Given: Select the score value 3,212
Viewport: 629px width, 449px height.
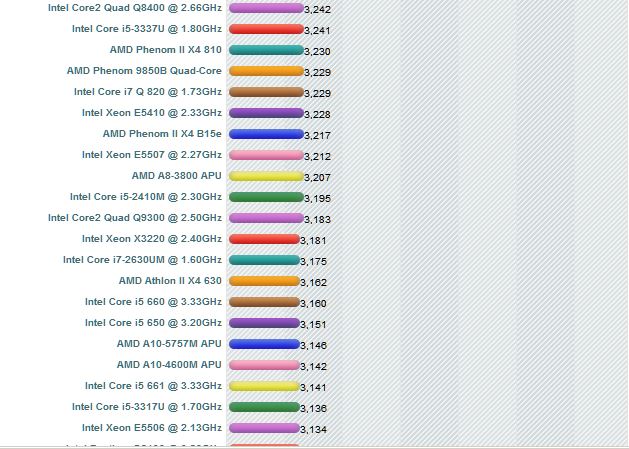Looking at the screenshot, I should point(317,156).
